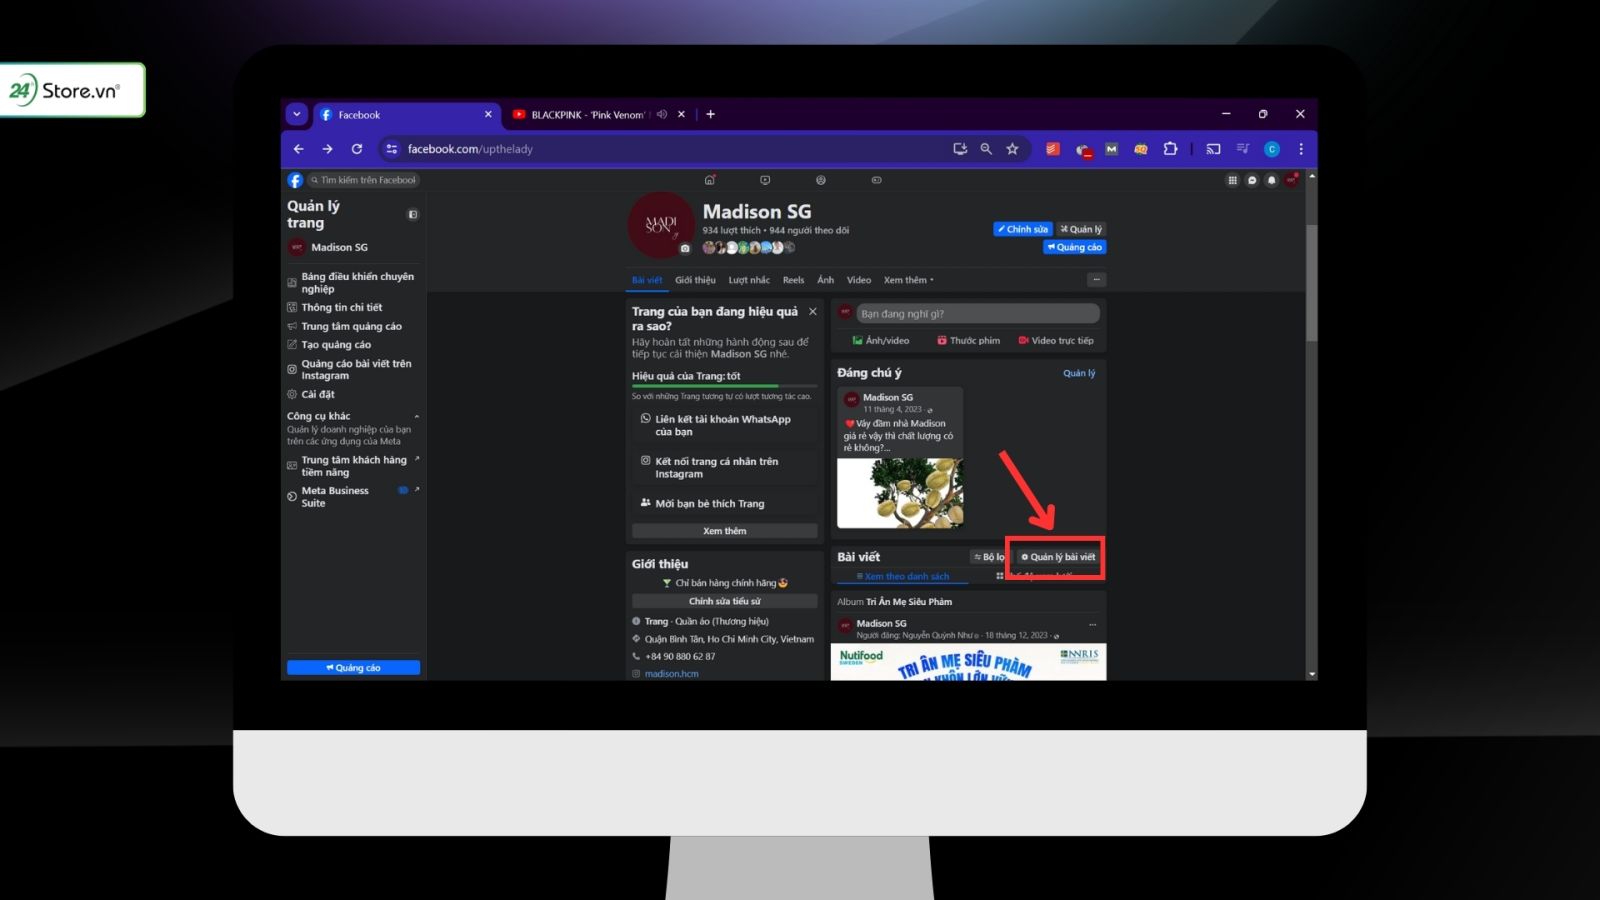Open the Facebook logo home icon

coord(295,180)
